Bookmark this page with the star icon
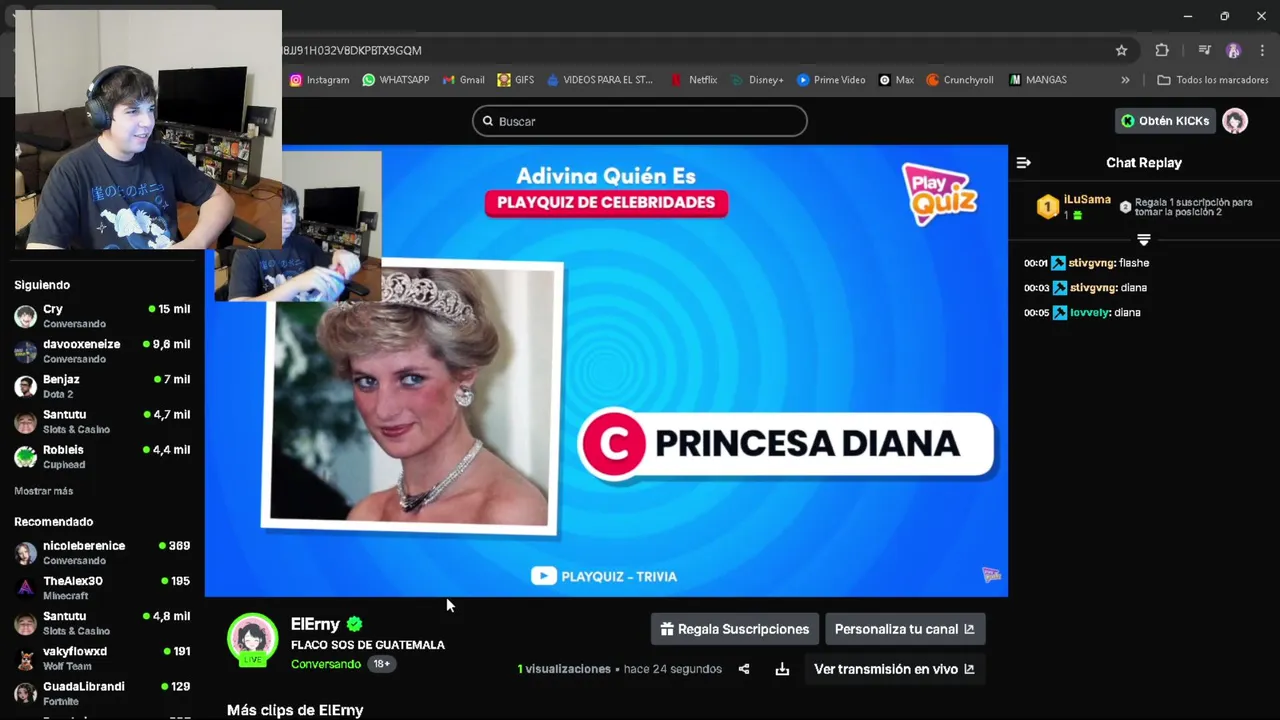 1121,50
